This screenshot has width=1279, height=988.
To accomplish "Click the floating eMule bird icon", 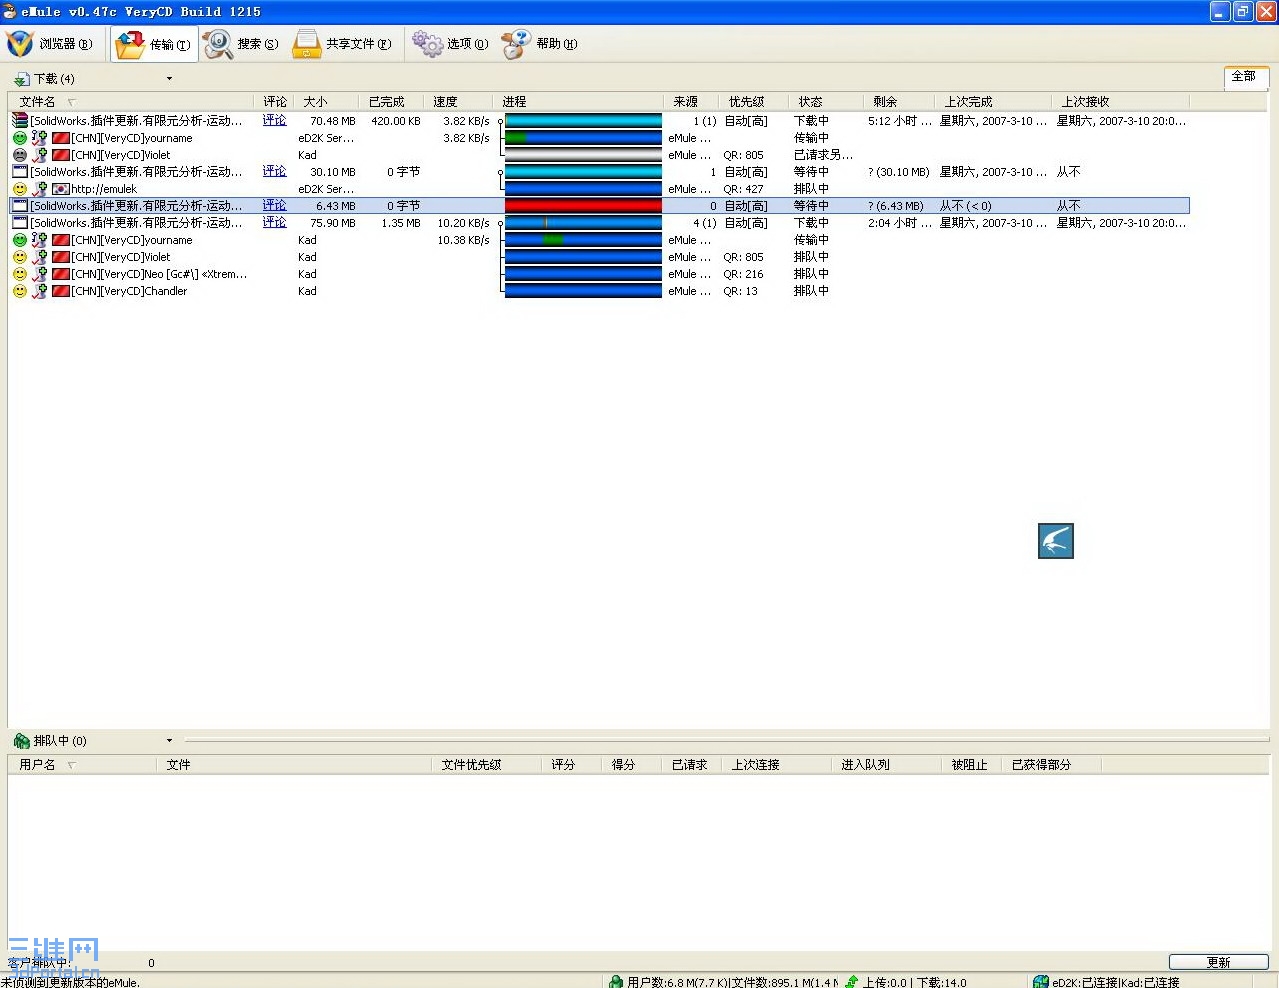I will point(1056,541).
